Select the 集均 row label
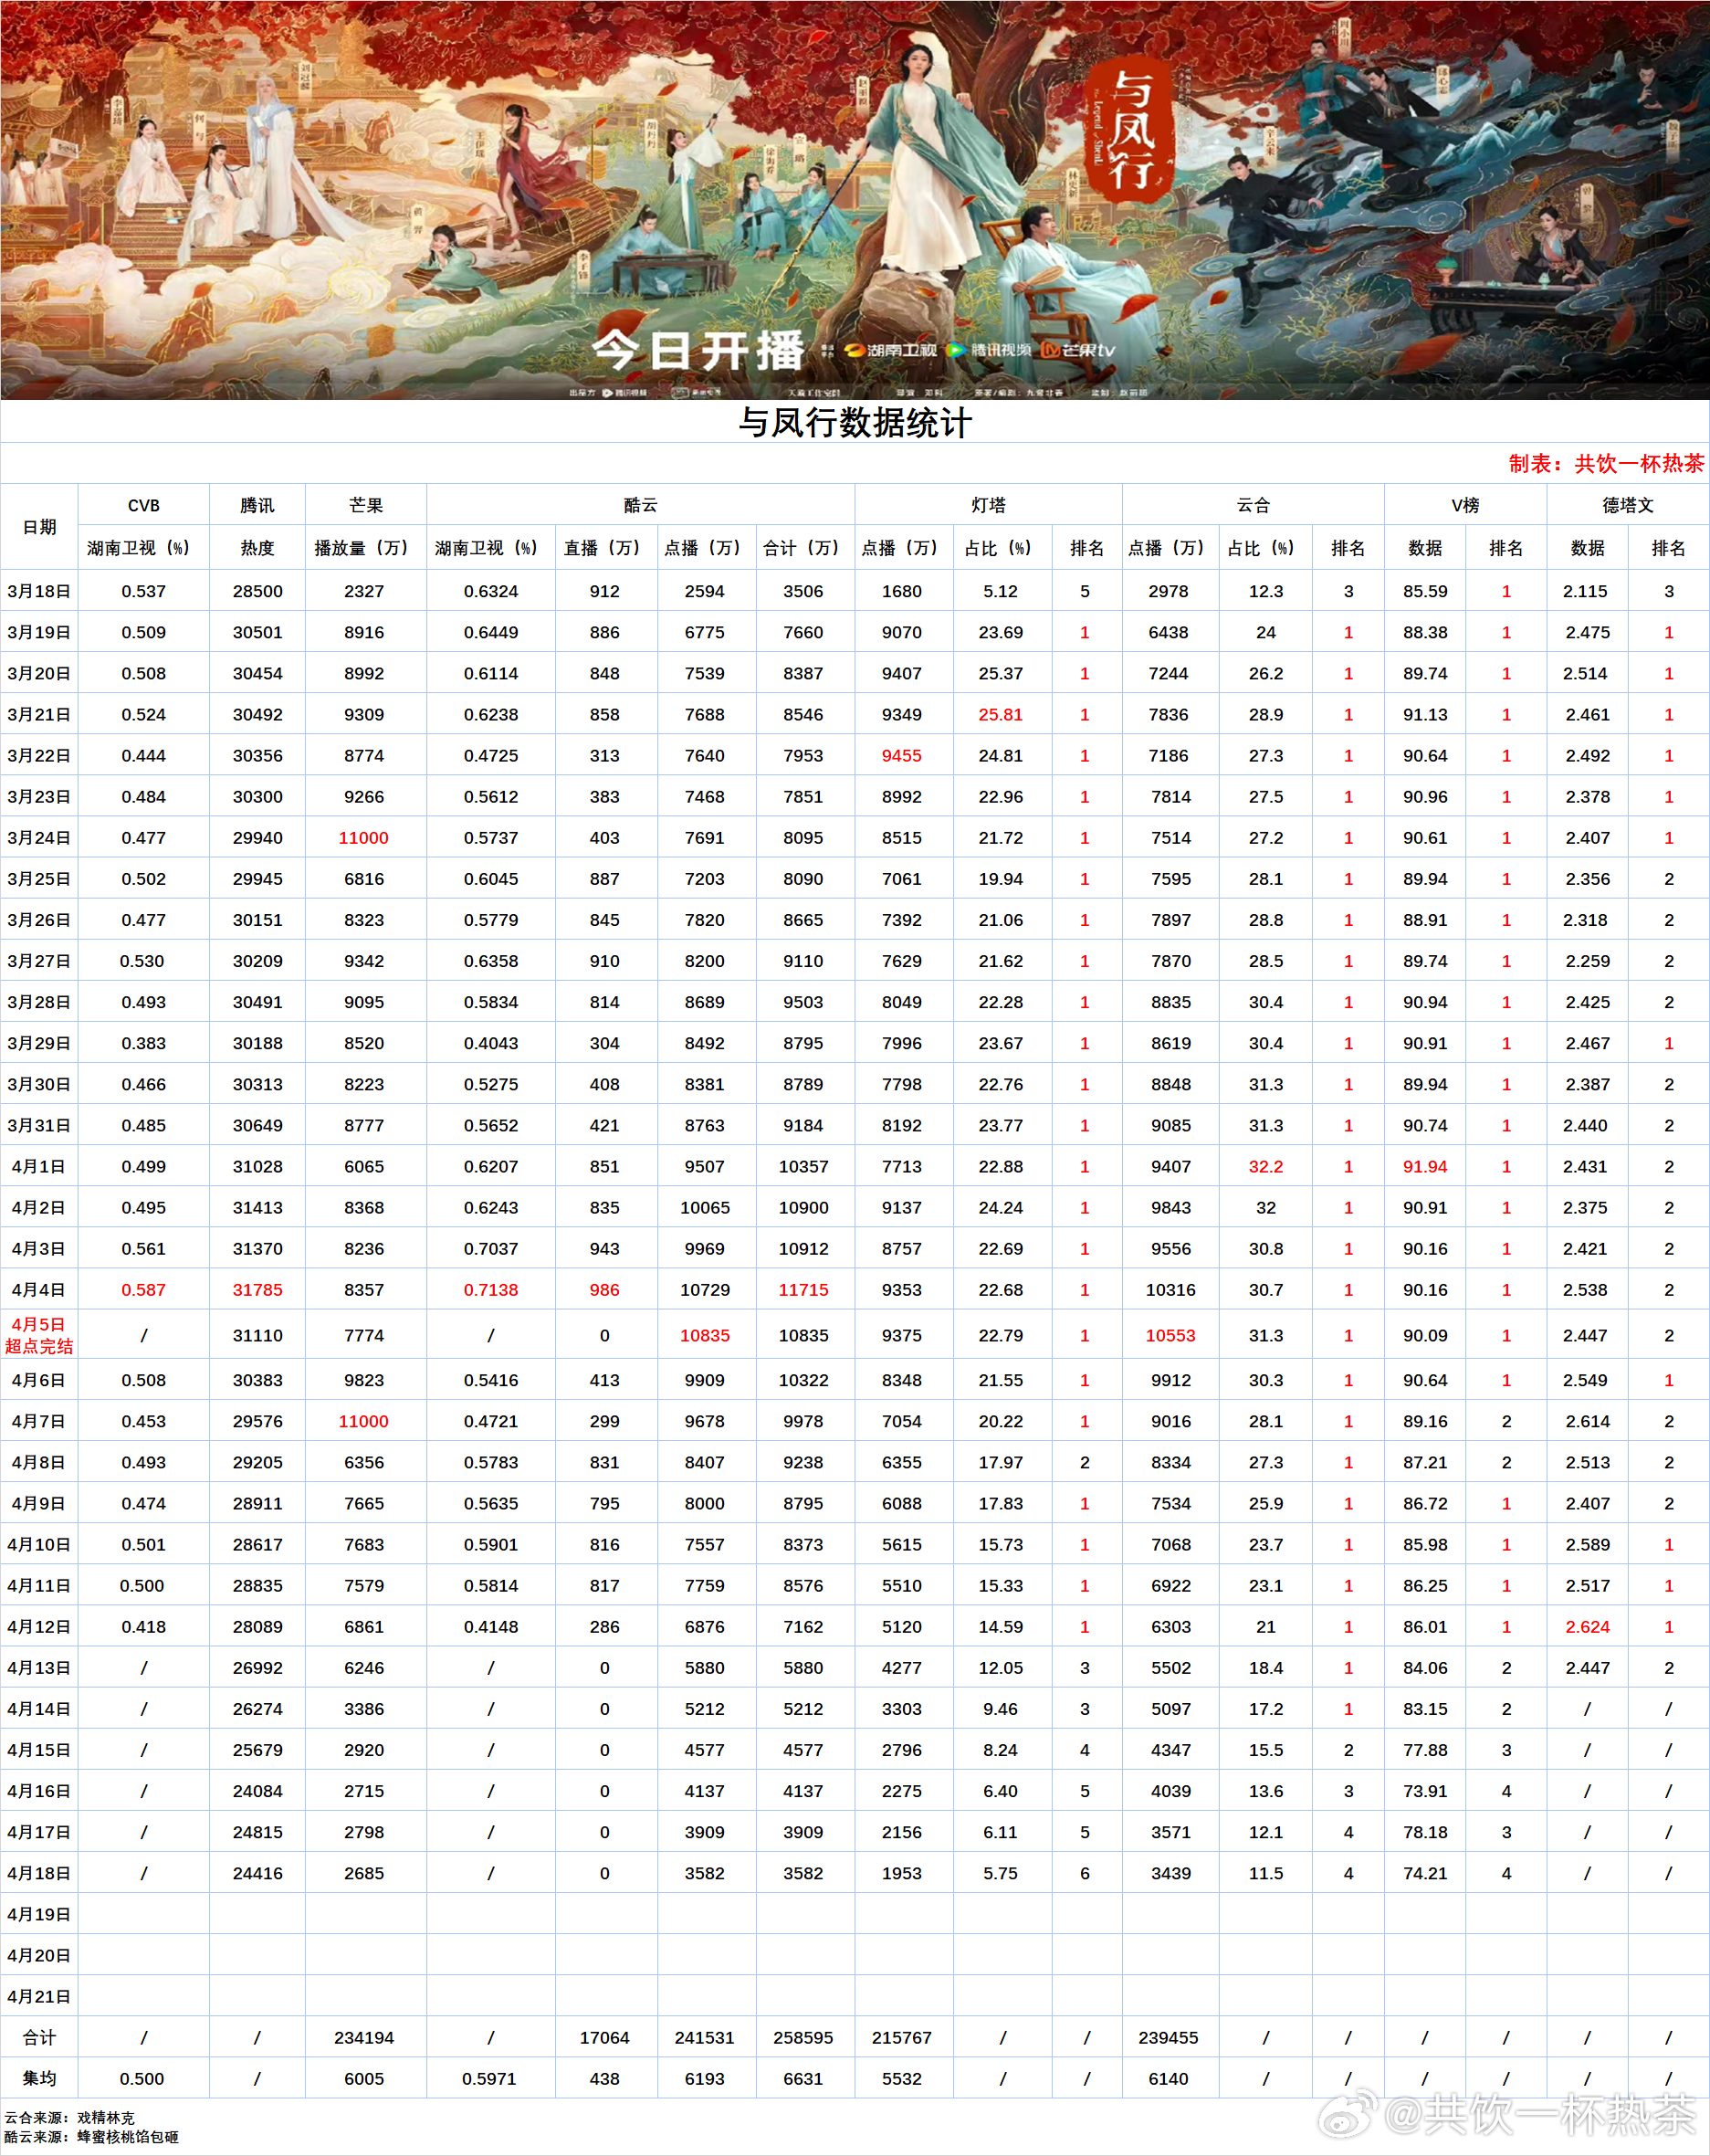This screenshot has width=1710, height=2156. click(x=39, y=2078)
